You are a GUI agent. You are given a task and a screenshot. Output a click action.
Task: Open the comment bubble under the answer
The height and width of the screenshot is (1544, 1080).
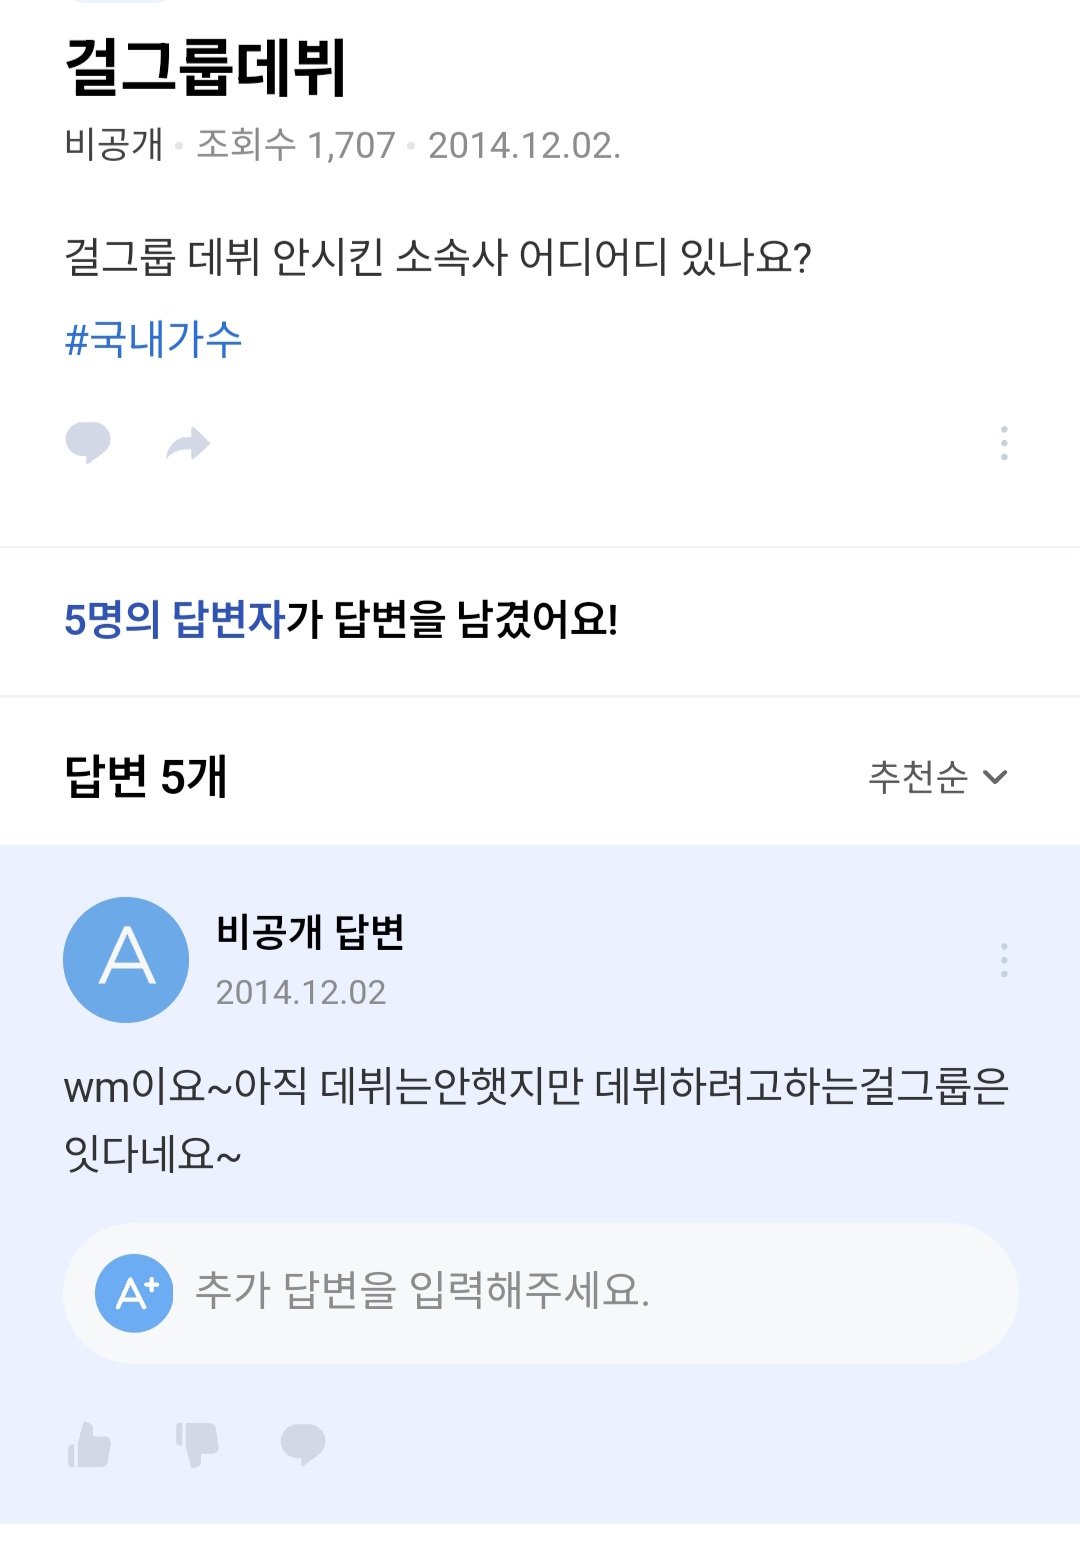(x=303, y=1444)
